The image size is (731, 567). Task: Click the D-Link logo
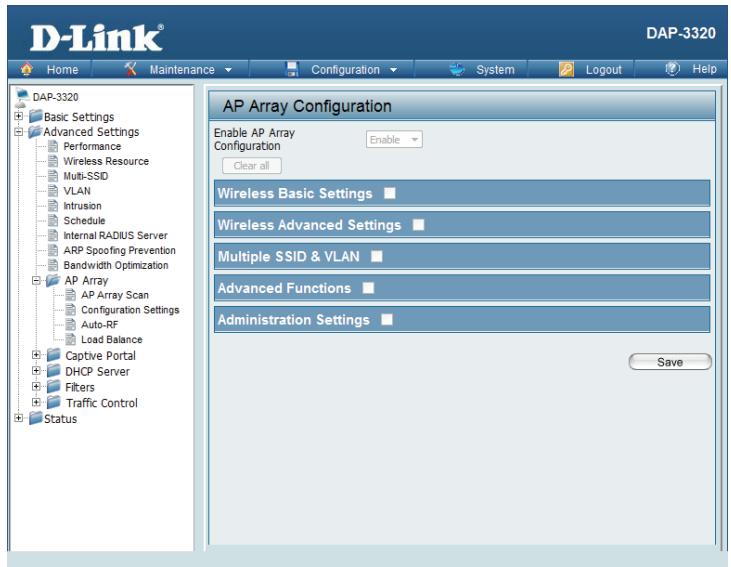(x=97, y=37)
